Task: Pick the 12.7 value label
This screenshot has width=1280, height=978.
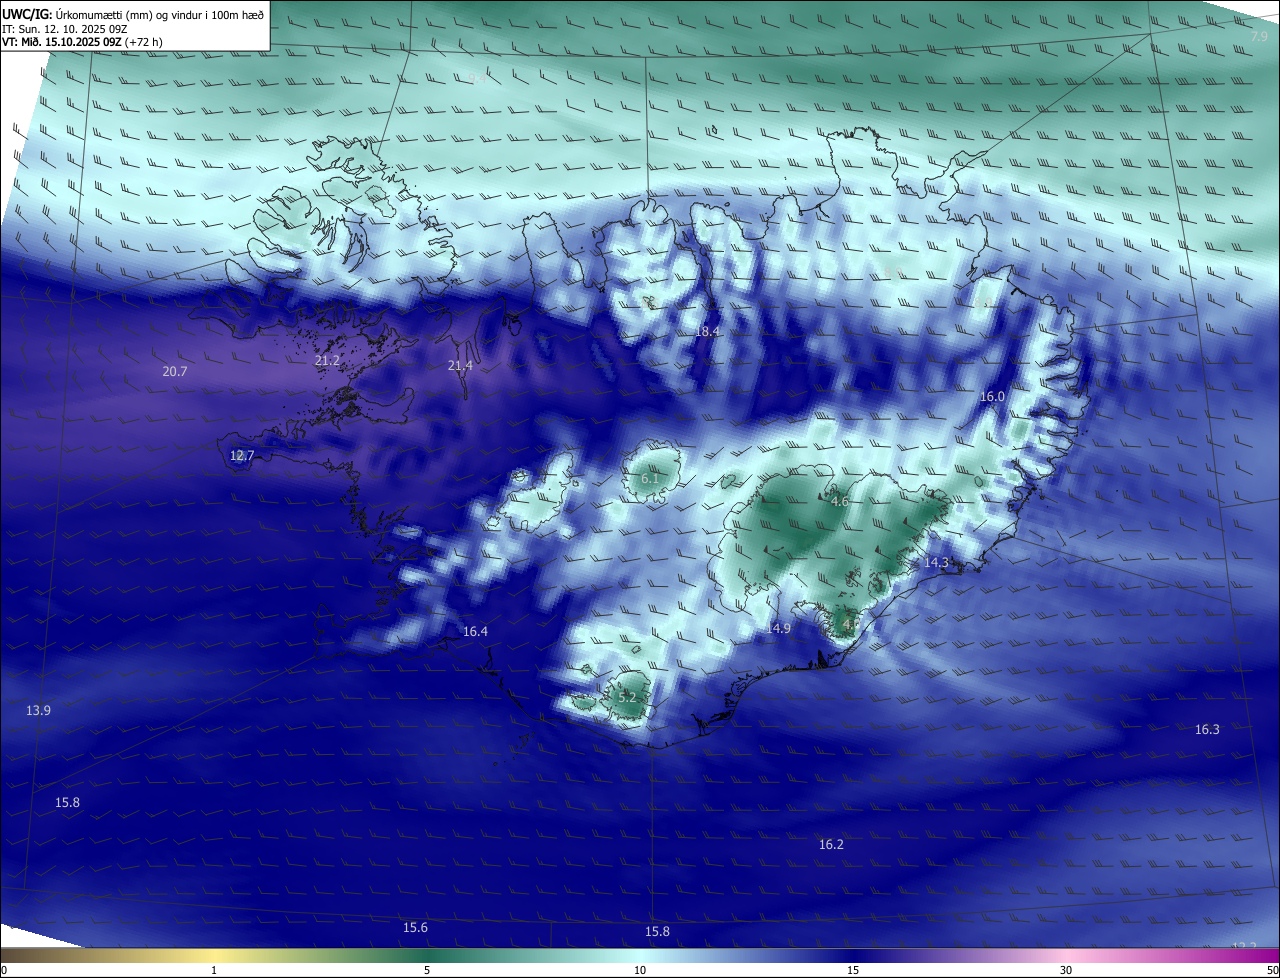Action: [x=242, y=455]
